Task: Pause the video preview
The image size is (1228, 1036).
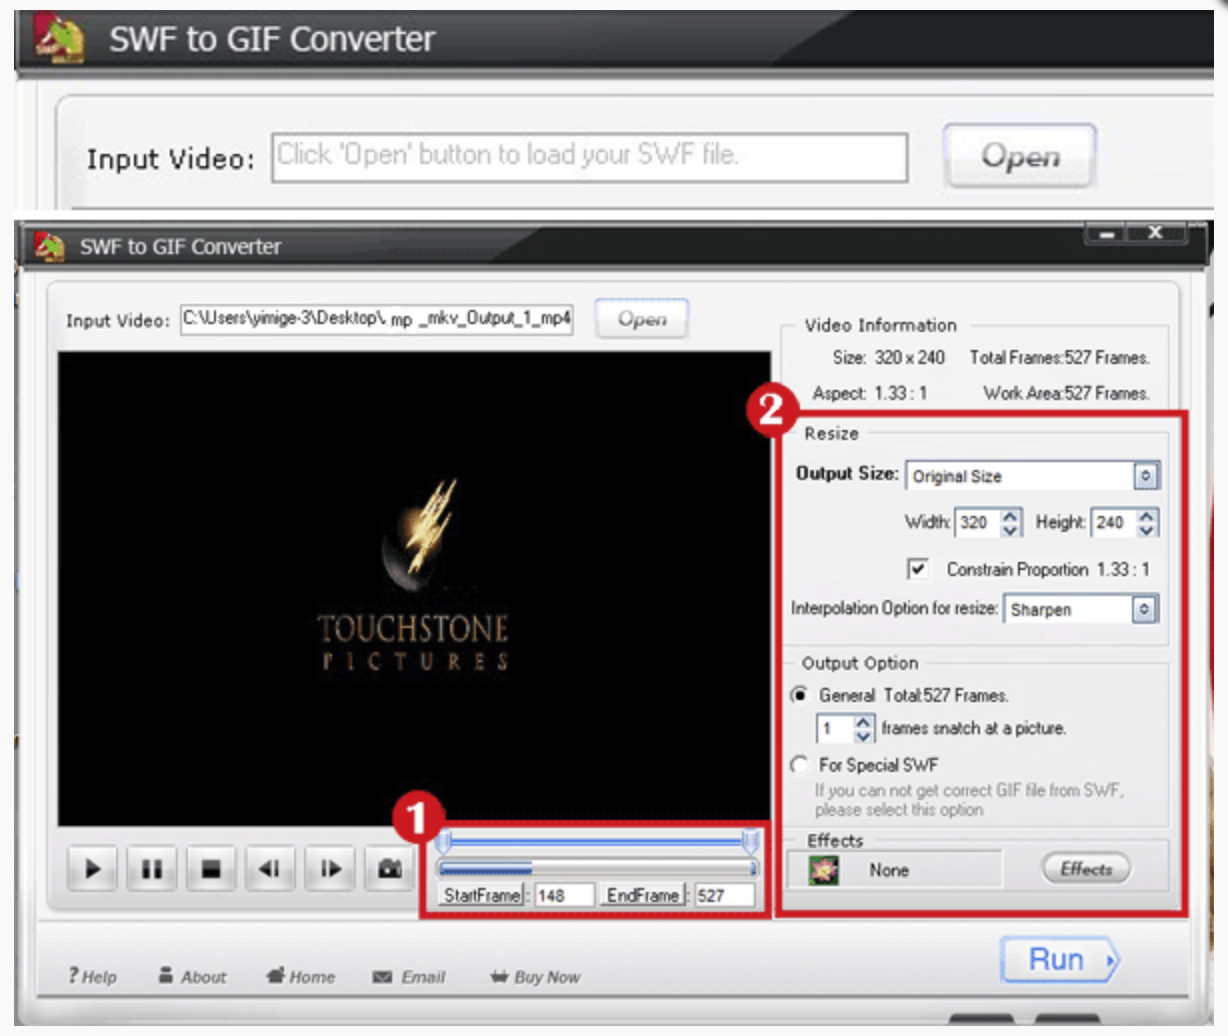Action: [x=151, y=869]
